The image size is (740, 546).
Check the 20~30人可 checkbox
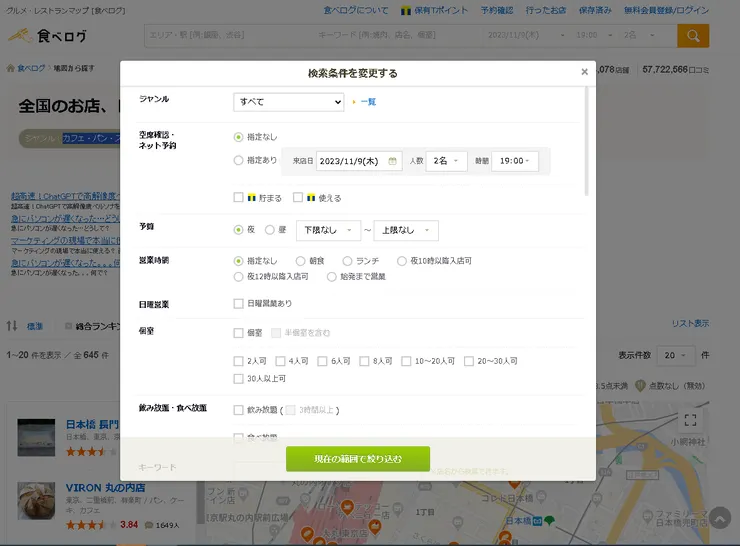469,361
